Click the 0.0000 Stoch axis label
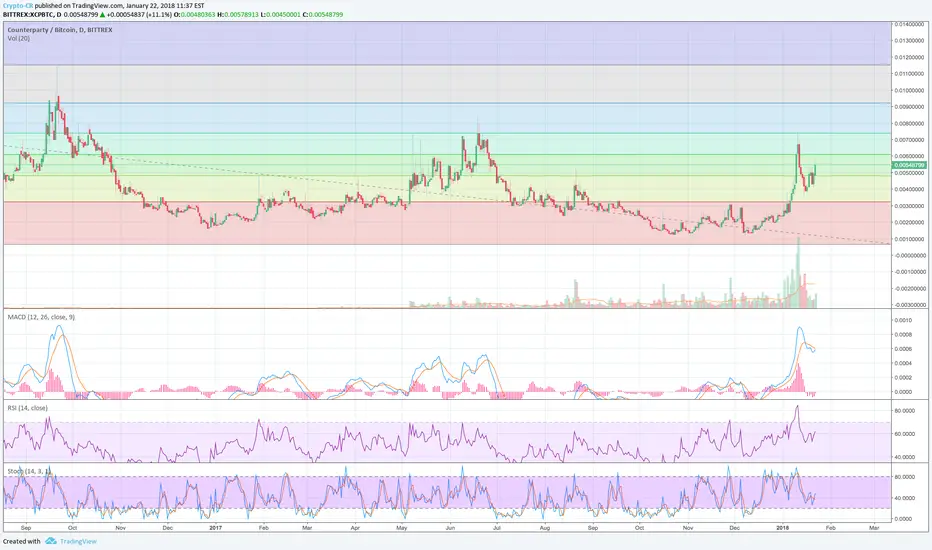Image resolution: width=932 pixels, height=550 pixels. [x=904, y=518]
